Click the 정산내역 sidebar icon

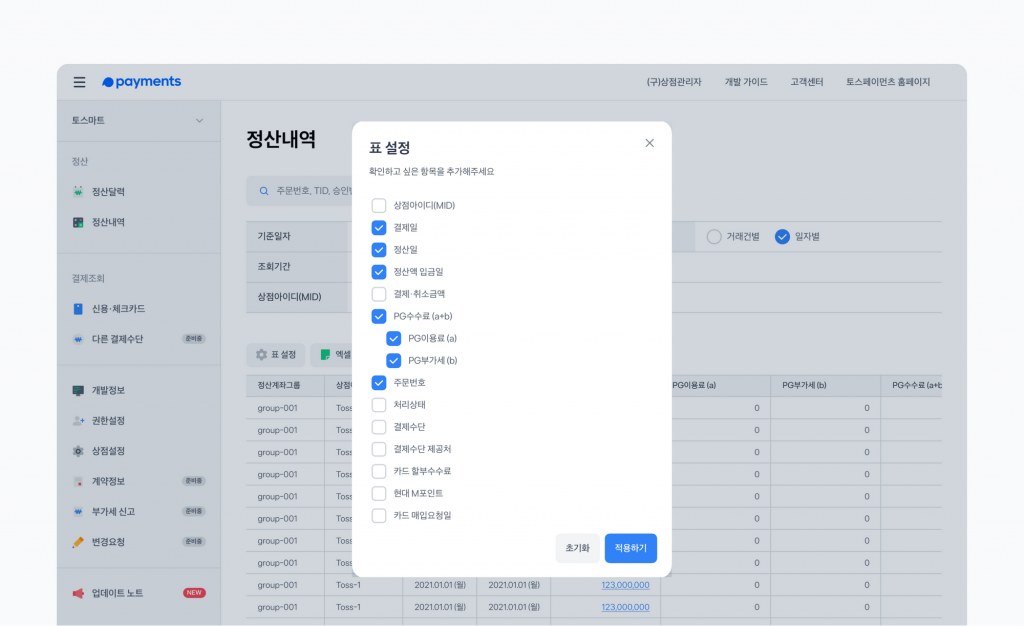pyautogui.click(x=78, y=223)
